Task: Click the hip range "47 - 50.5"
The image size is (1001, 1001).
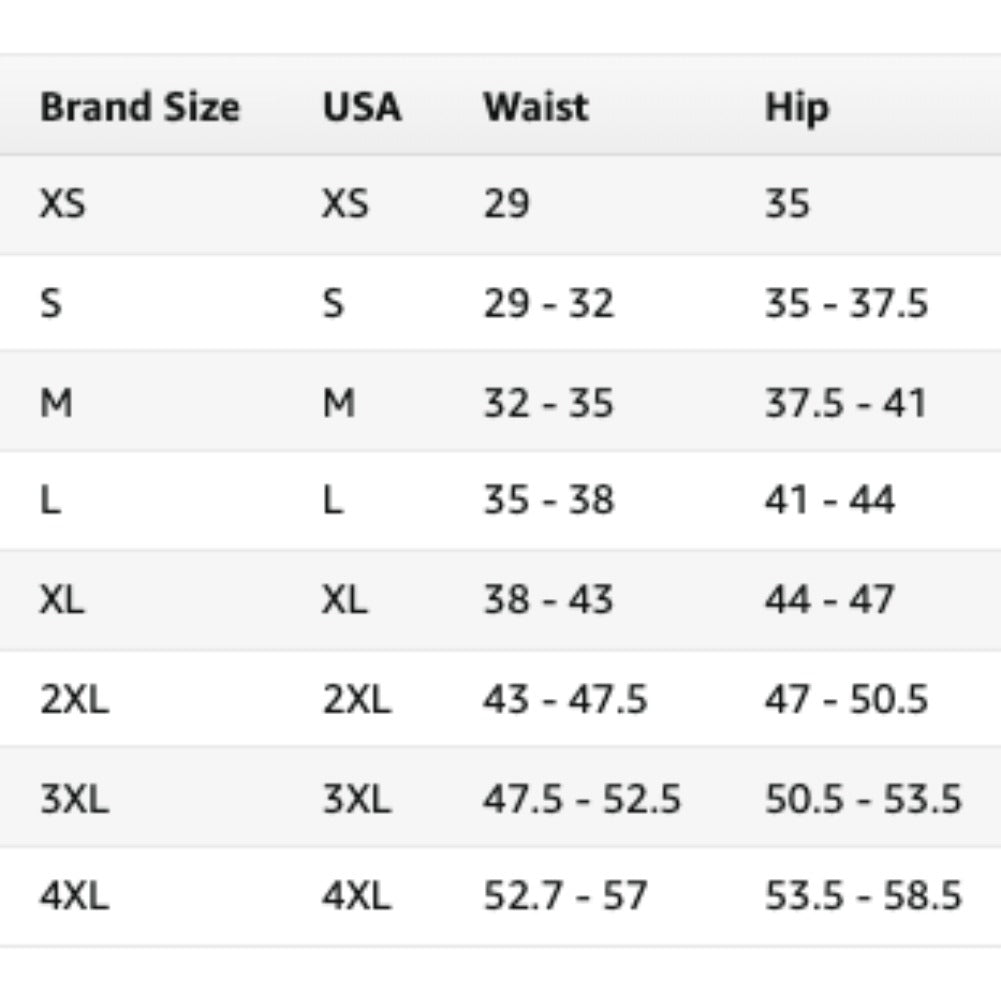Action: [846, 699]
